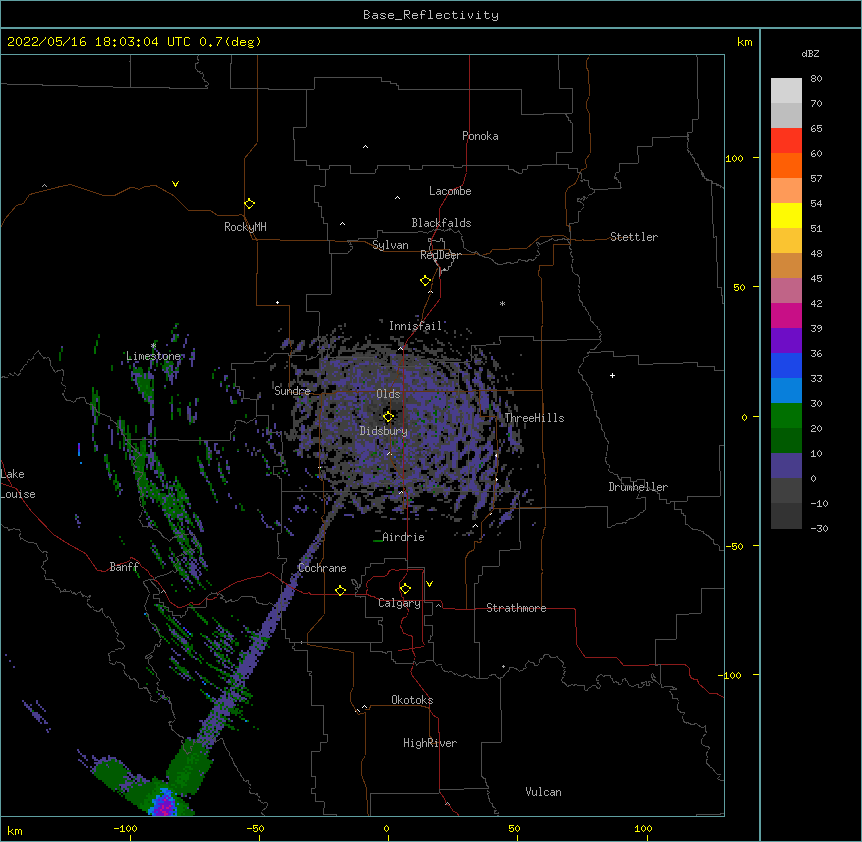This screenshot has width=862, height=842.
Task: Click the 100 tick on vertical axis
Action: pos(735,159)
